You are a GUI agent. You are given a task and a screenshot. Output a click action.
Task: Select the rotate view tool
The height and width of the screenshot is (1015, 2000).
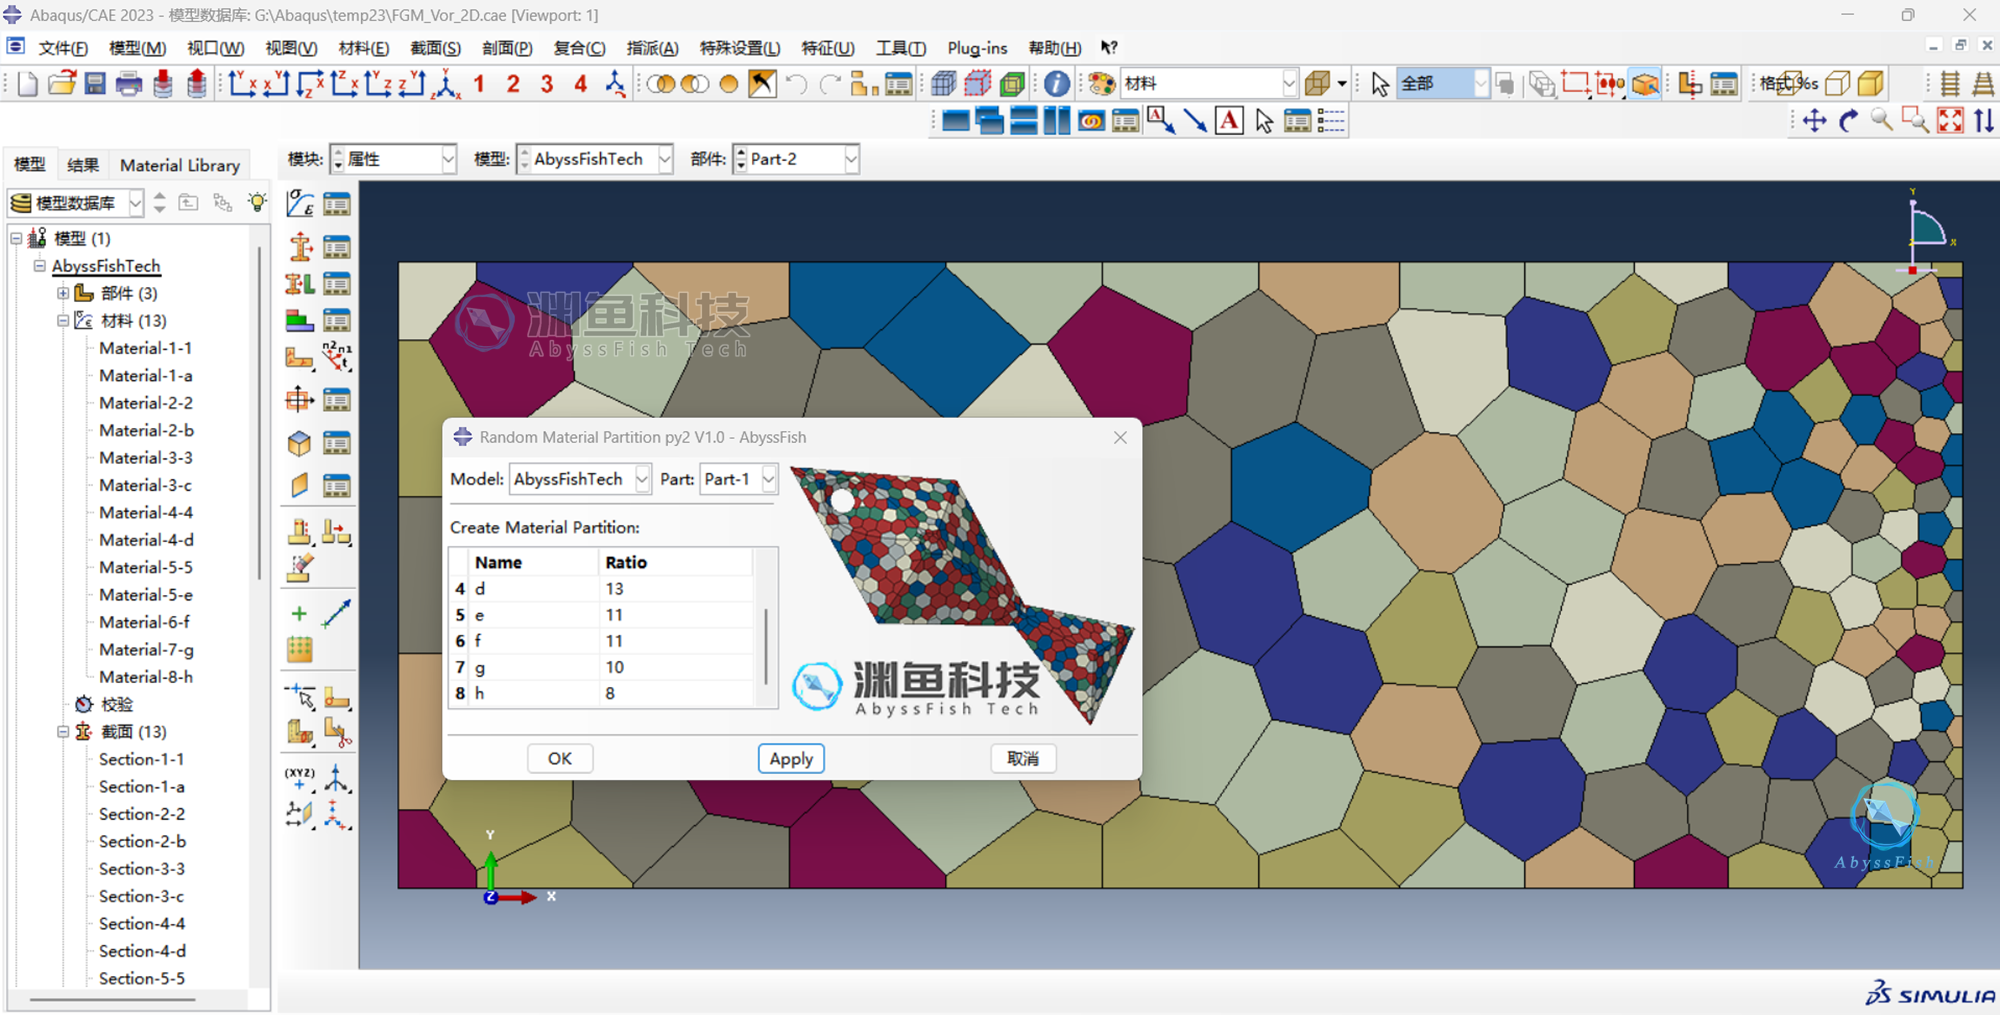tap(1848, 121)
